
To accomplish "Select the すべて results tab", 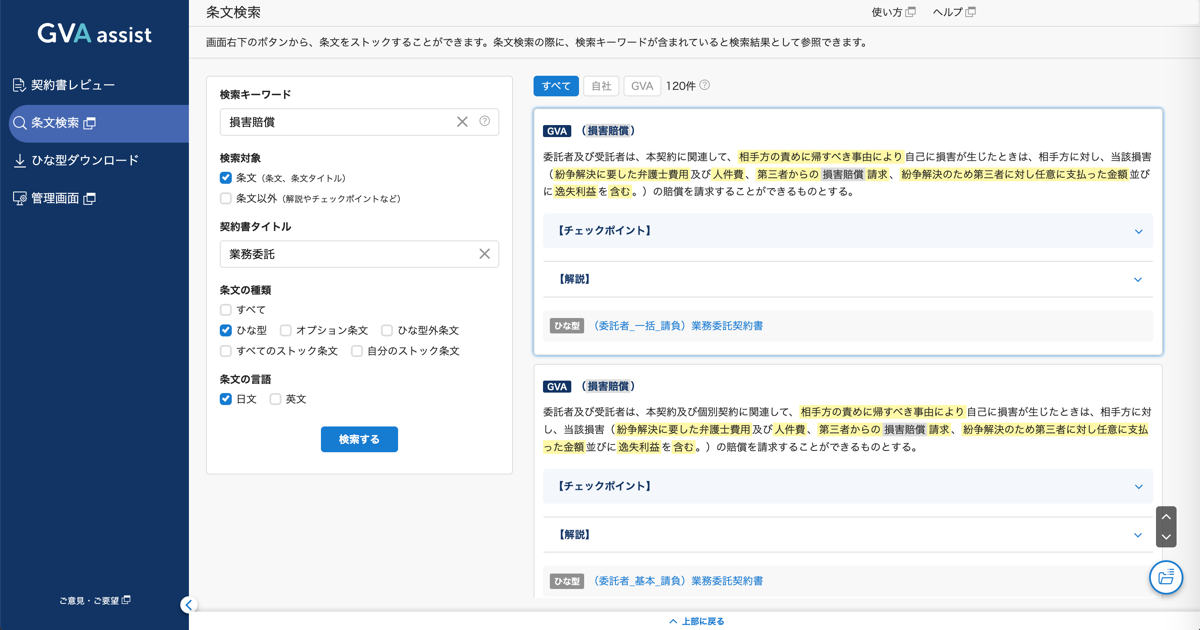I will [556, 86].
